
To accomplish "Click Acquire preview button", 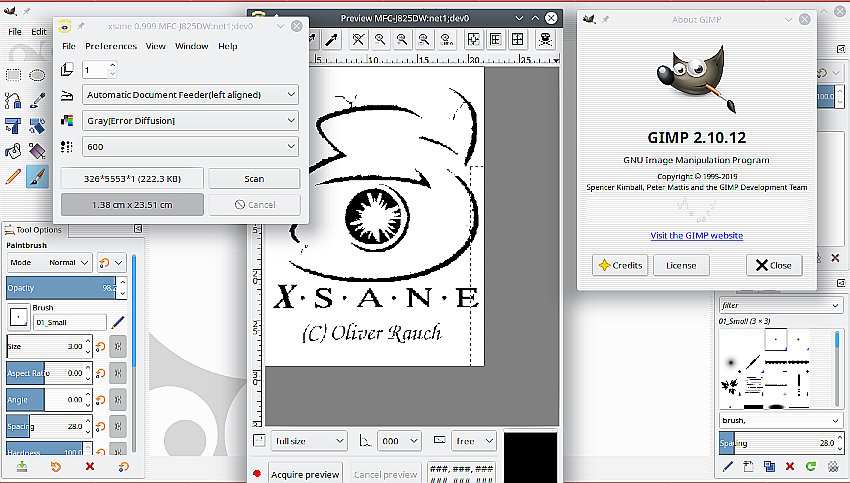I will click(305, 474).
